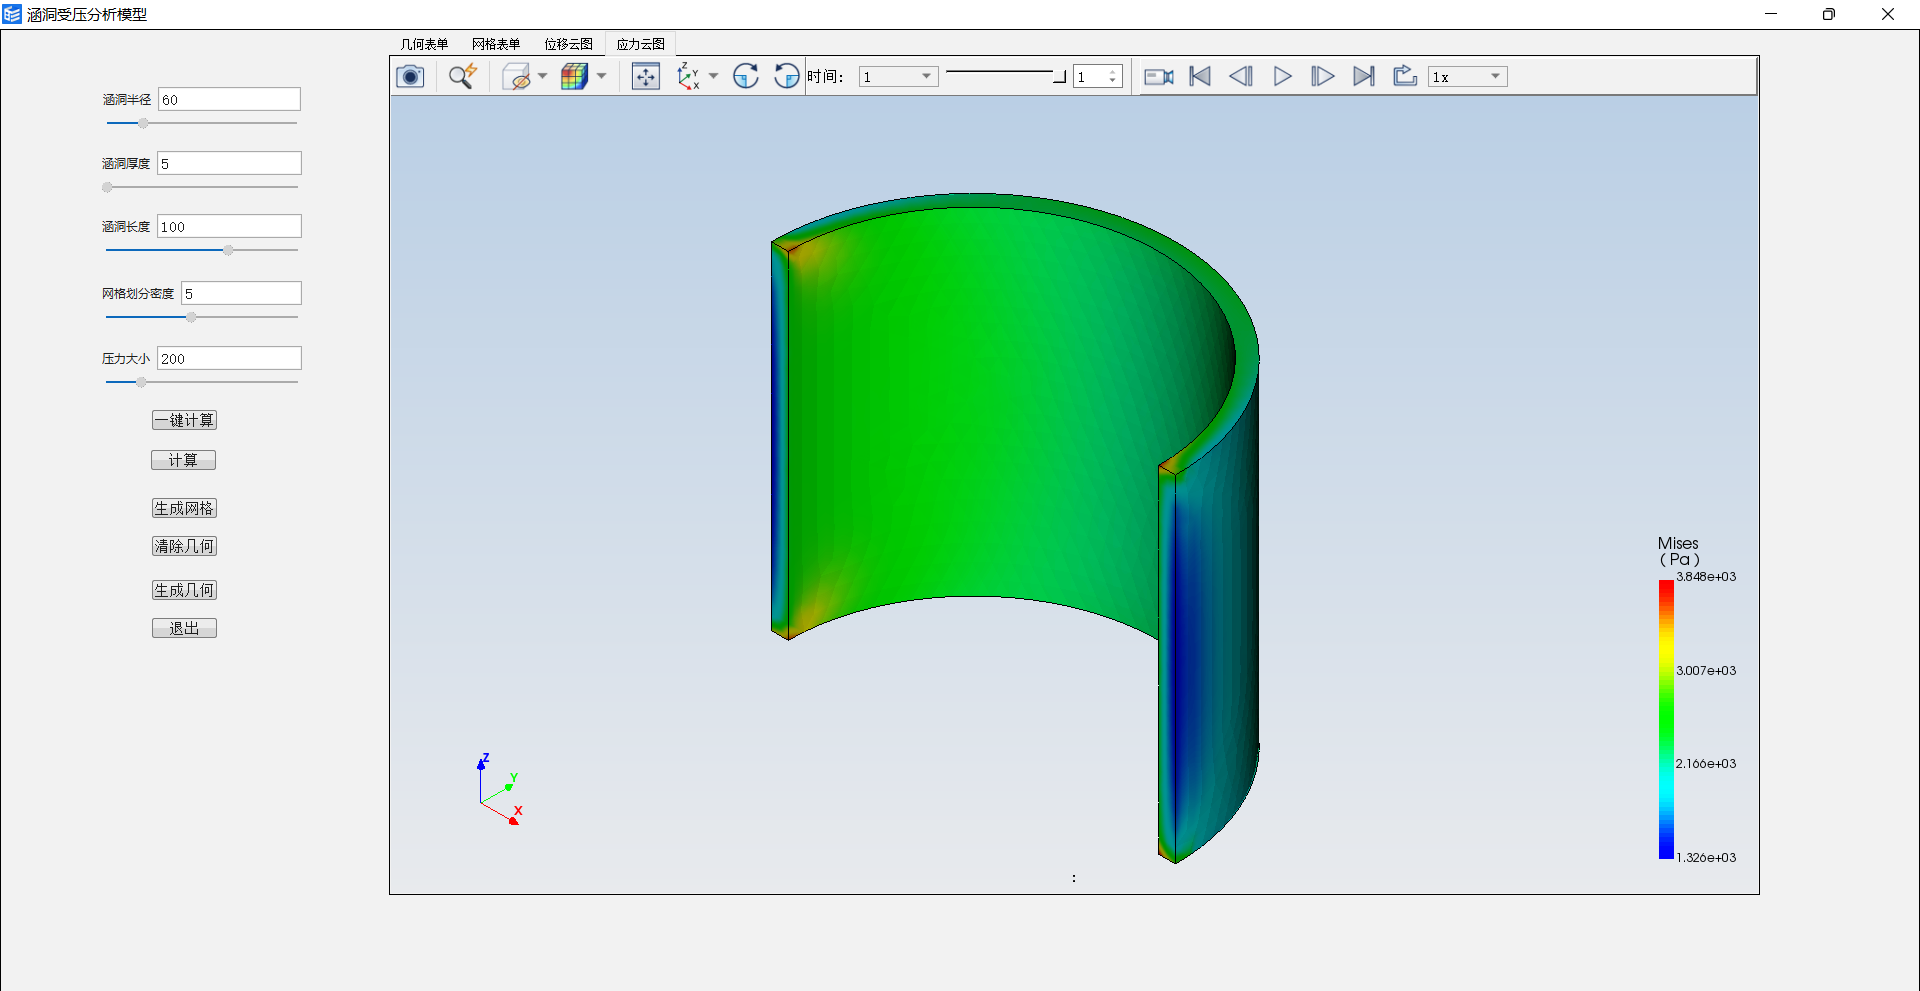Click the legend maximum value 3.848e+03
1920x991 pixels.
point(1706,577)
